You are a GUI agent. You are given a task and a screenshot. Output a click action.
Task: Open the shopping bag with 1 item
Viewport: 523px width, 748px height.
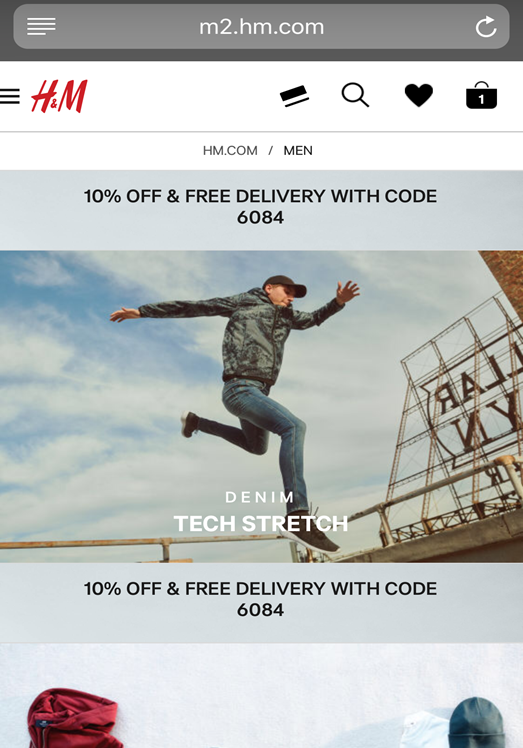point(481,95)
